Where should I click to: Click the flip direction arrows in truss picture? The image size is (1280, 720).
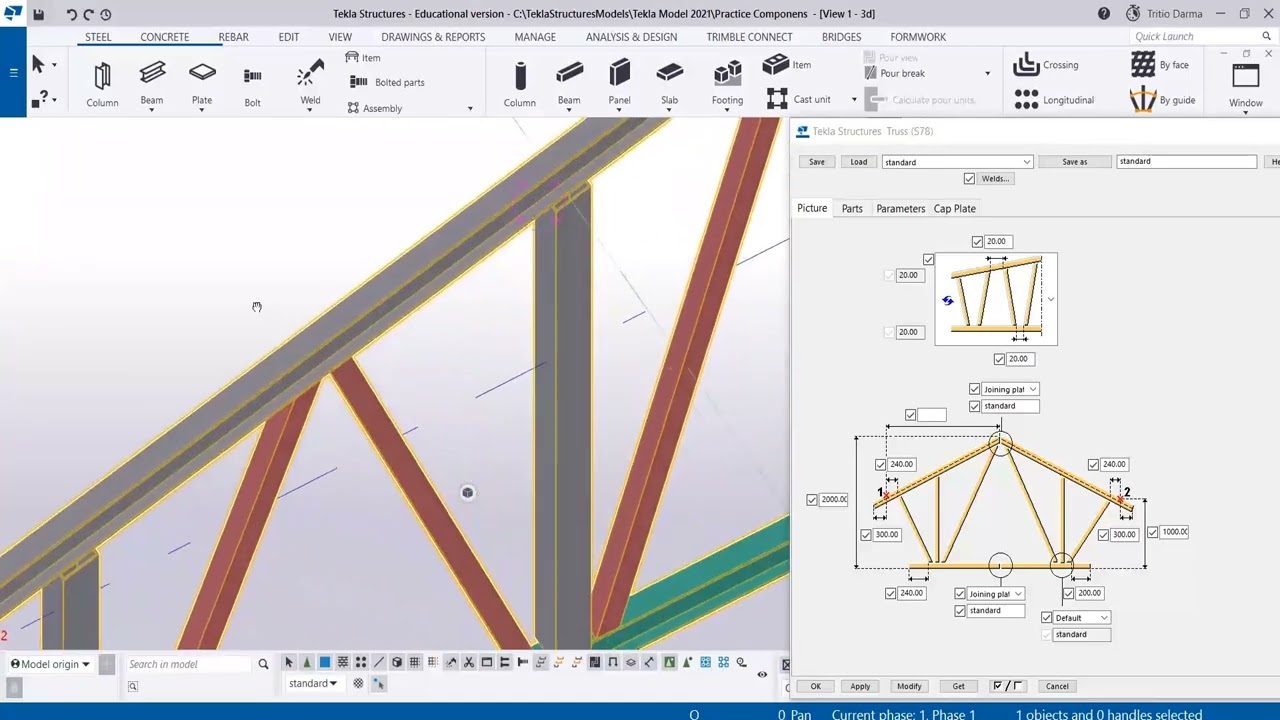coord(948,300)
